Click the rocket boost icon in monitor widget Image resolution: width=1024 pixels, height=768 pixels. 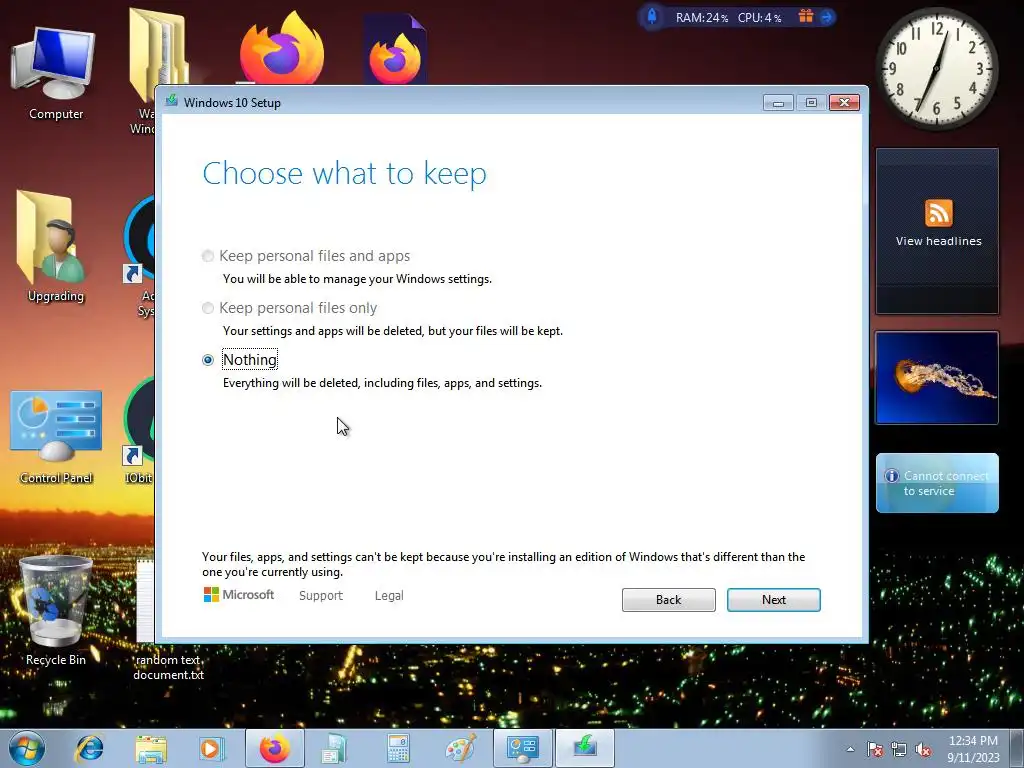coord(652,16)
